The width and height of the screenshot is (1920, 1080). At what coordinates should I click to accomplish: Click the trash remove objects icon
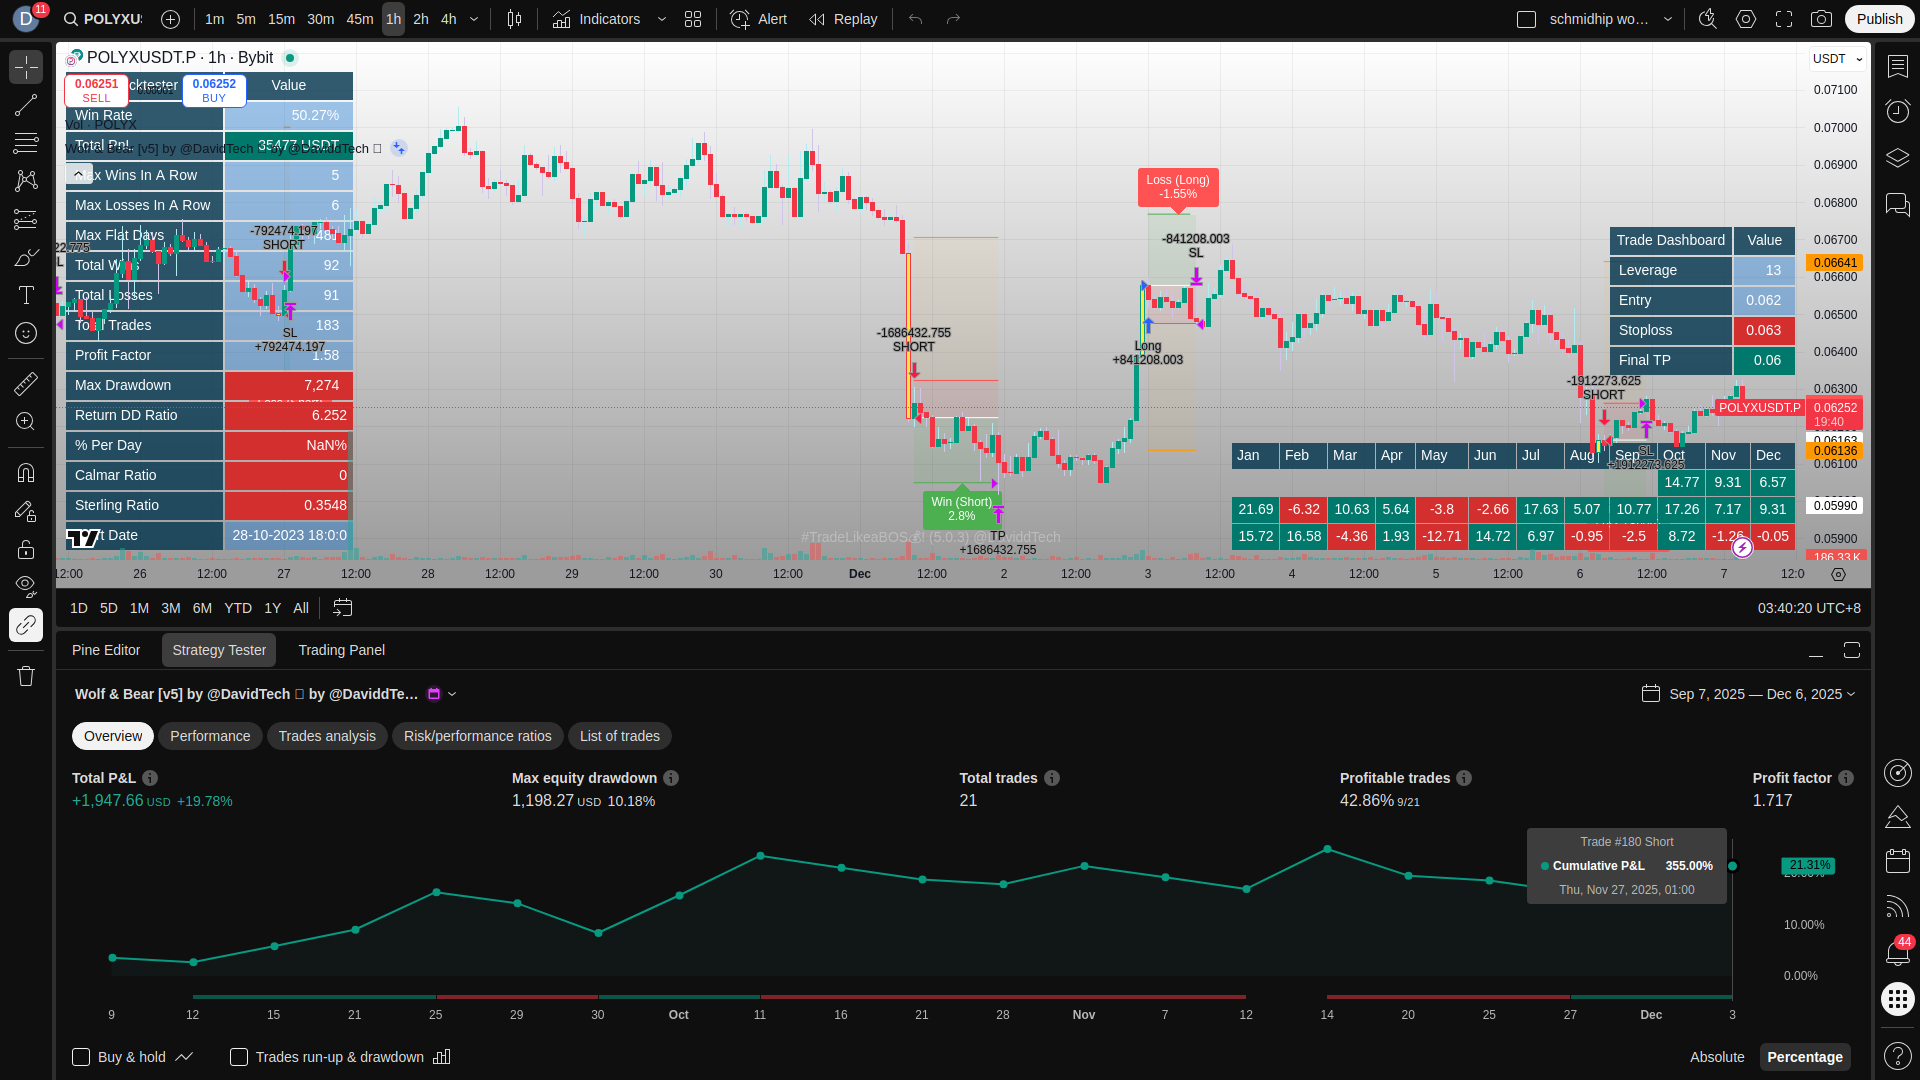coord(26,676)
